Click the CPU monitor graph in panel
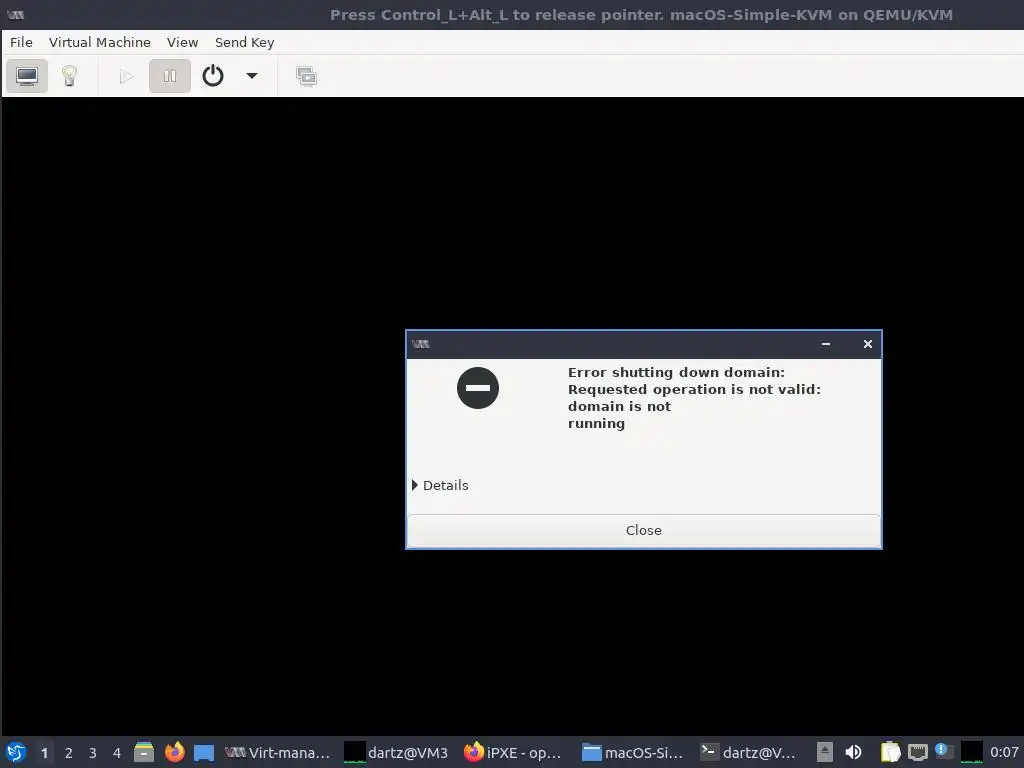Image resolution: width=1024 pixels, height=768 pixels. (971, 752)
